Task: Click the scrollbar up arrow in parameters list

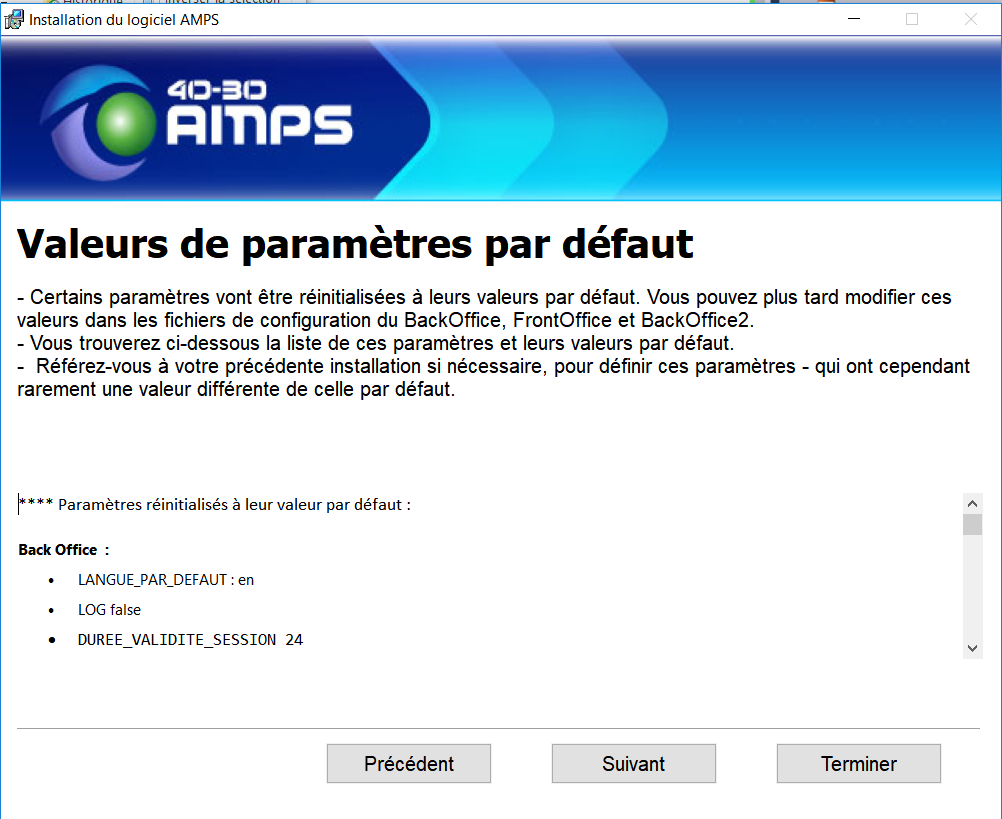Action: 972,503
